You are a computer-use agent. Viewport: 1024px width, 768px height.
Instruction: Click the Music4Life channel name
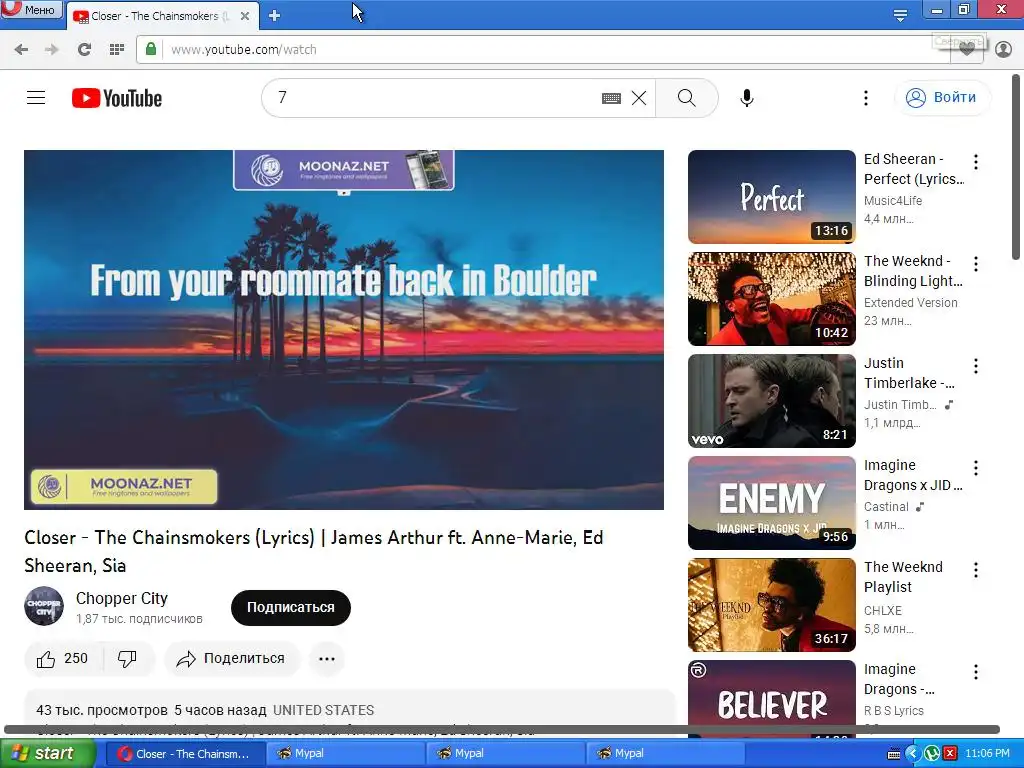click(x=893, y=200)
